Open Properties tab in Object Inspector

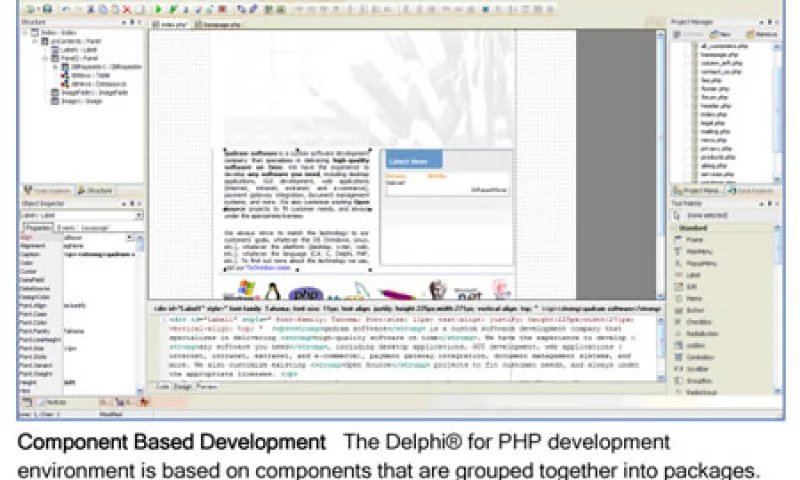point(37,228)
